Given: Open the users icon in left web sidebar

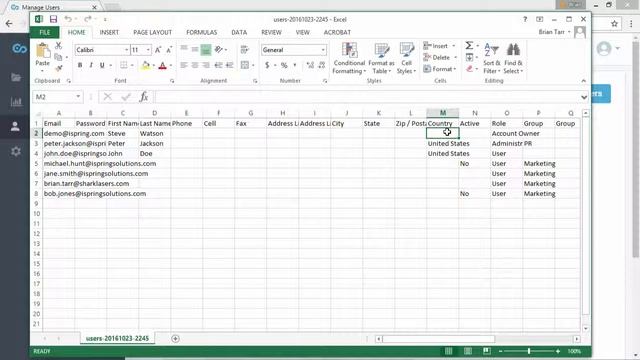Looking at the screenshot, I should [x=15, y=127].
